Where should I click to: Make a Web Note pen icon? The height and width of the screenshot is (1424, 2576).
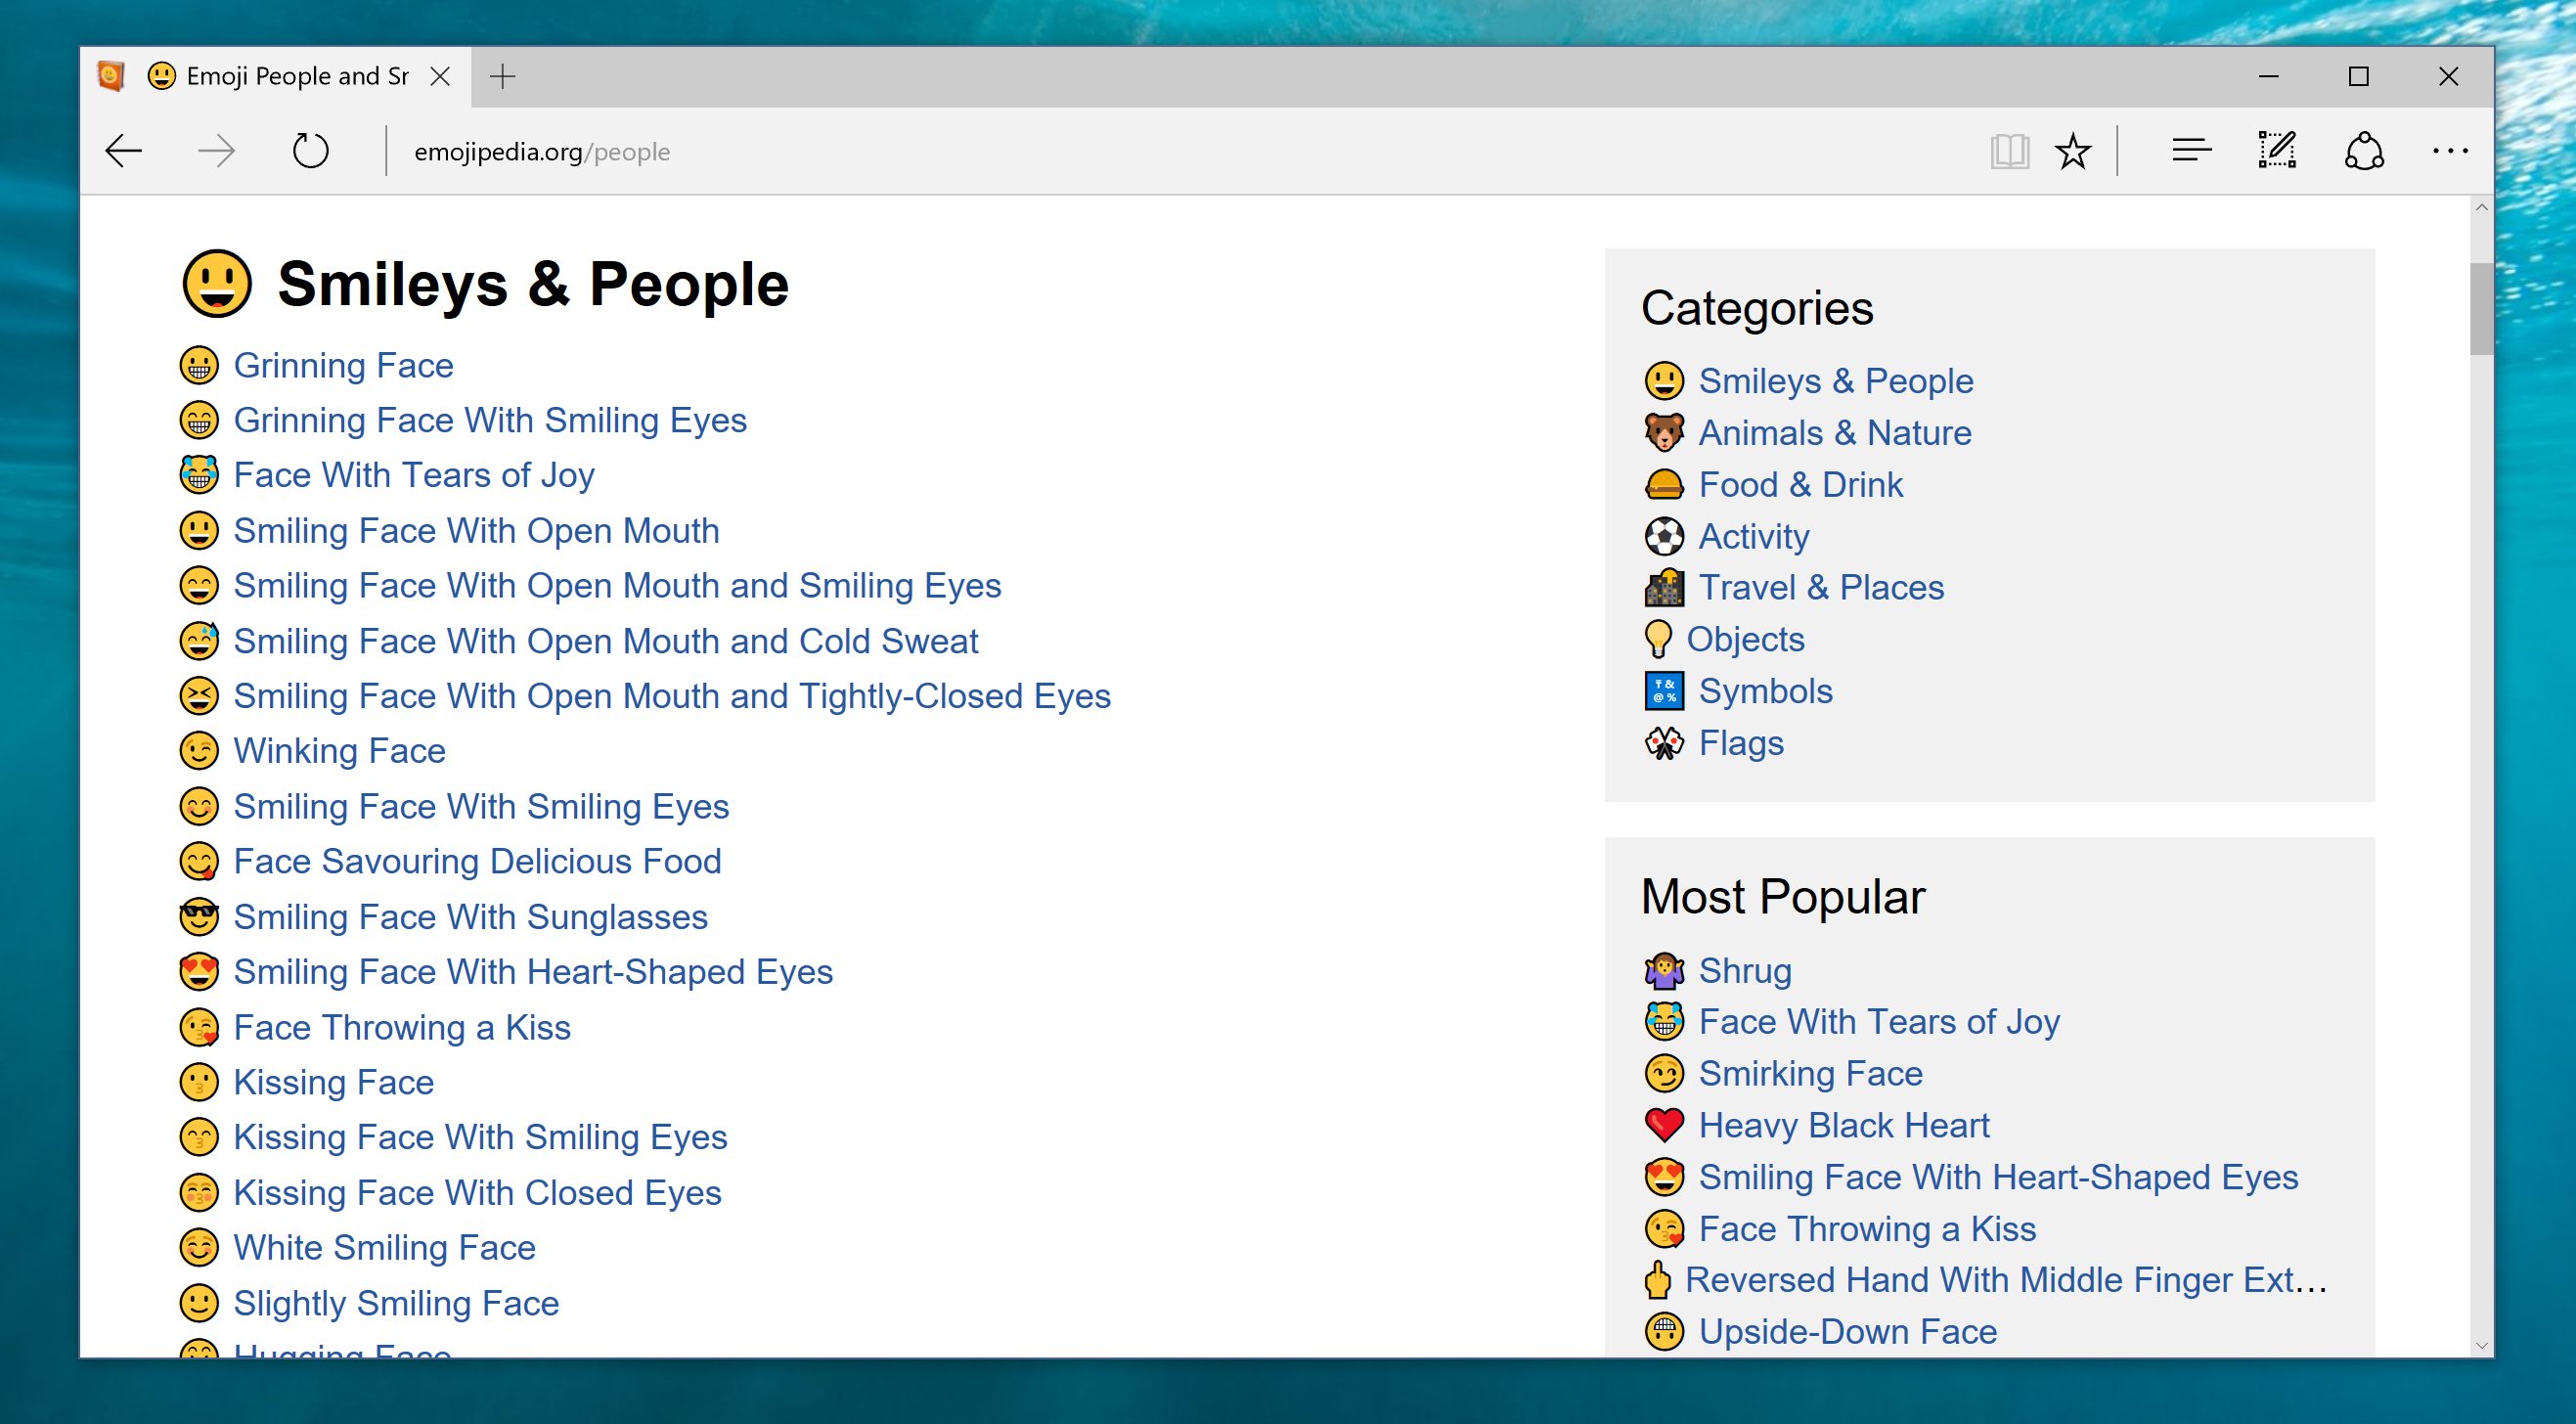tap(2277, 152)
